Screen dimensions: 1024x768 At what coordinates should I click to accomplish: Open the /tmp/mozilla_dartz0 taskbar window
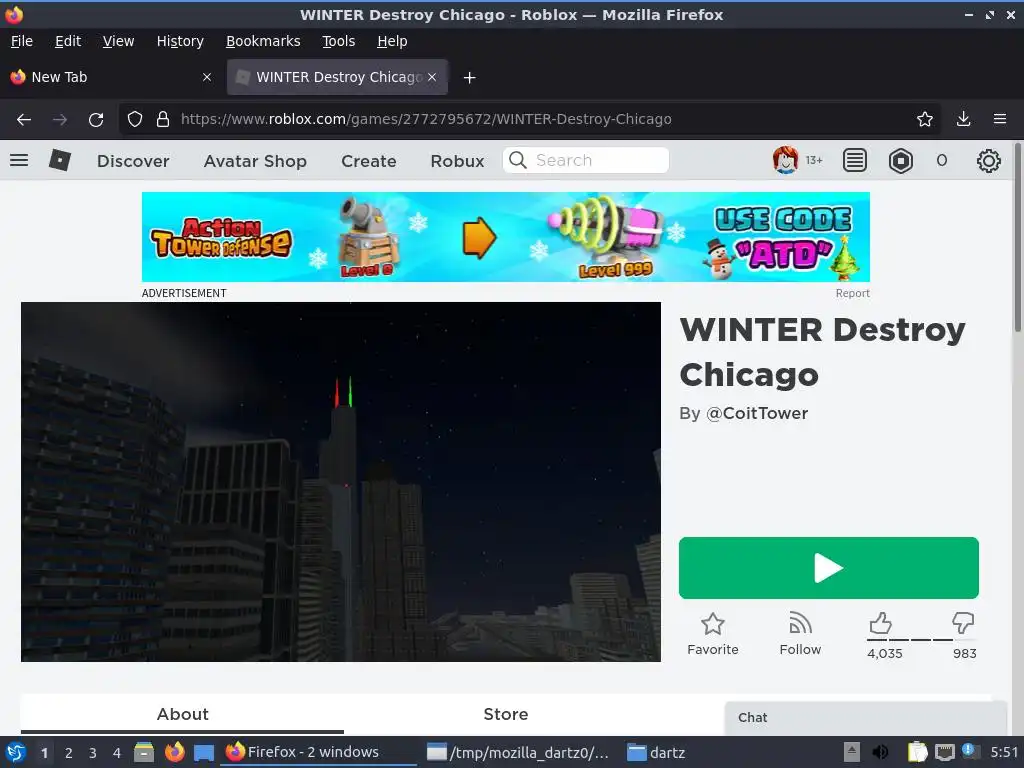click(517, 752)
